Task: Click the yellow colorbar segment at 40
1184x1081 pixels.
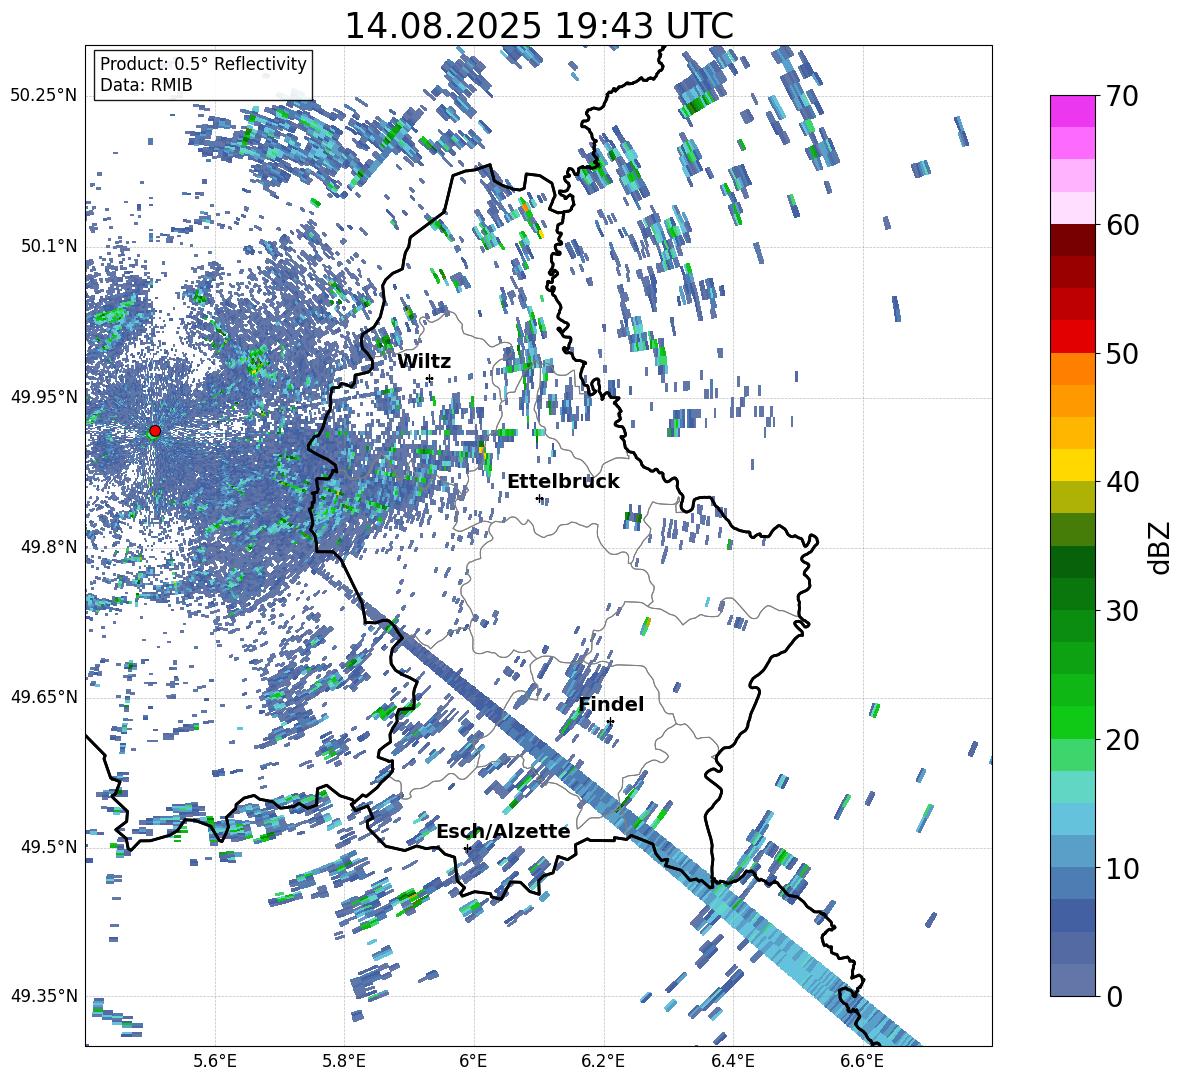Action: coord(1072,465)
